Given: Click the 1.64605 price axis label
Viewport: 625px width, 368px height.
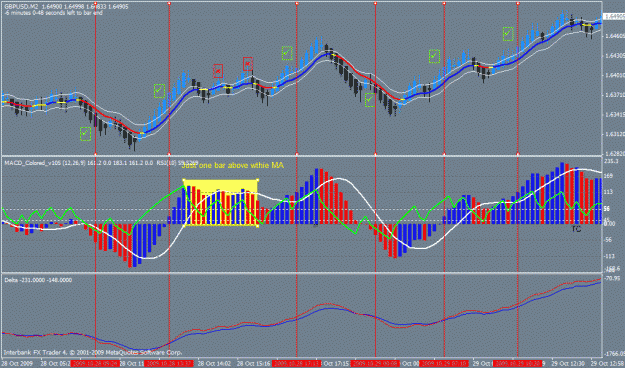Looking at the screenshot, I should click(x=615, y=36).
